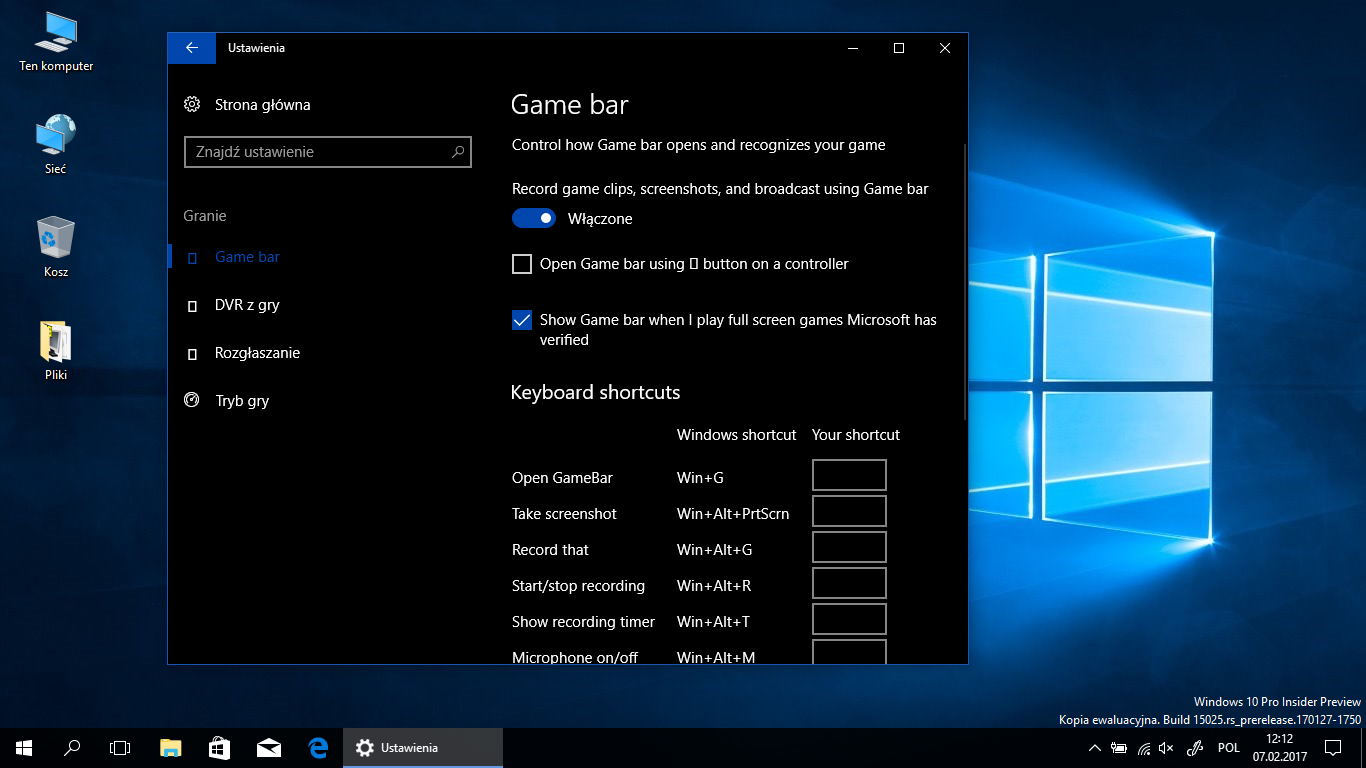Launch Microsoft Edge from the taskbar
Screen dimensions: 1366x768
(318, 748)
